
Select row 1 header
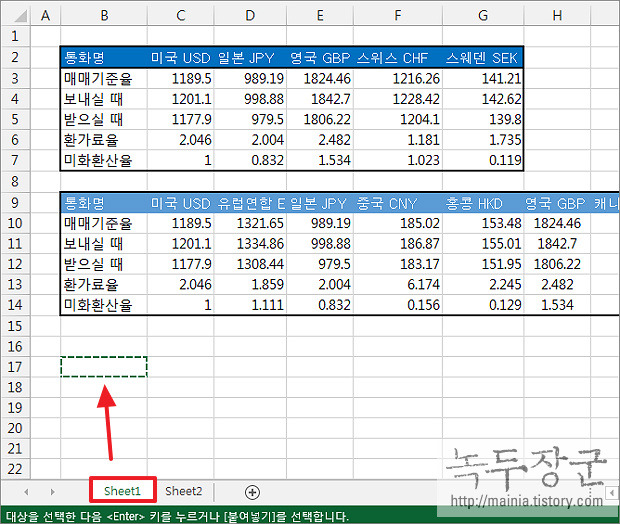click(x=15, y=36)
